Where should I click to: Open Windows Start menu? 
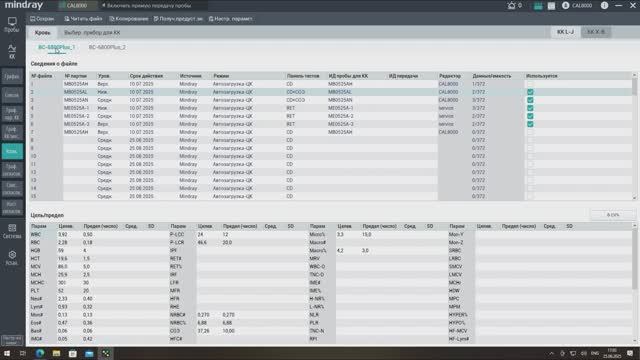(7, 353)
